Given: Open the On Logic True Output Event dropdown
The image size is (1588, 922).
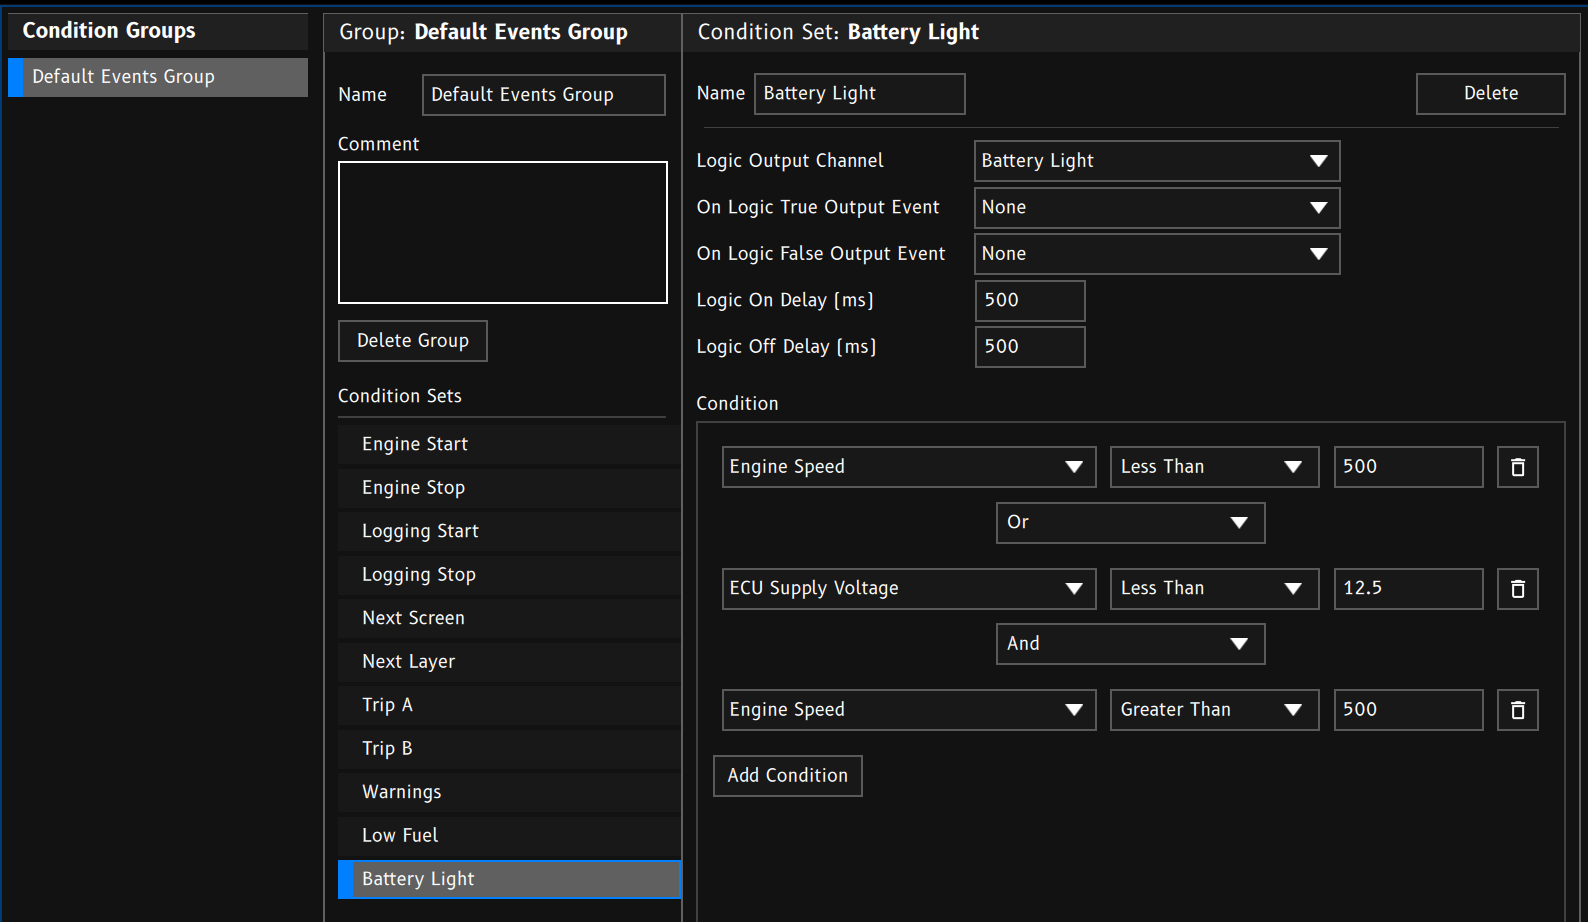Looking at the screenshot, I should click(1157, 208).
